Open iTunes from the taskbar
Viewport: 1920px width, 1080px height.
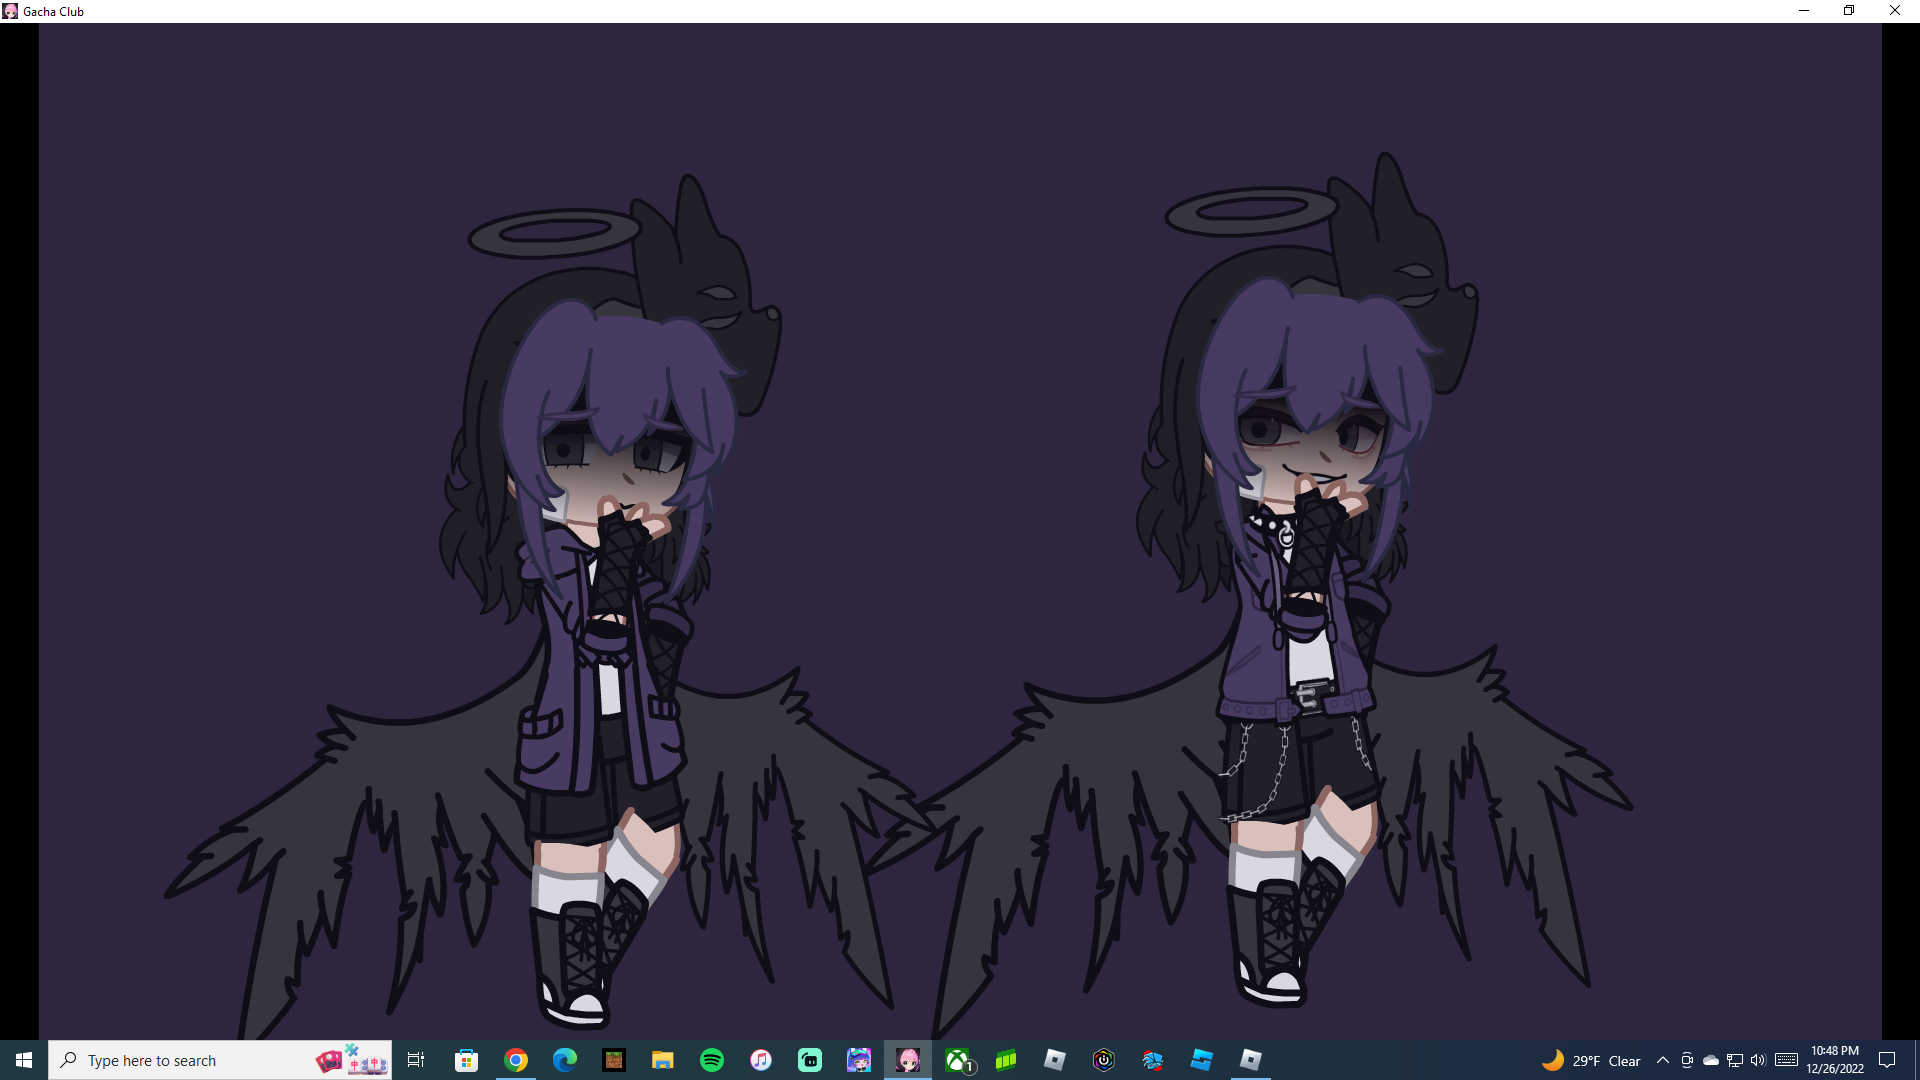coord(761,1060)
